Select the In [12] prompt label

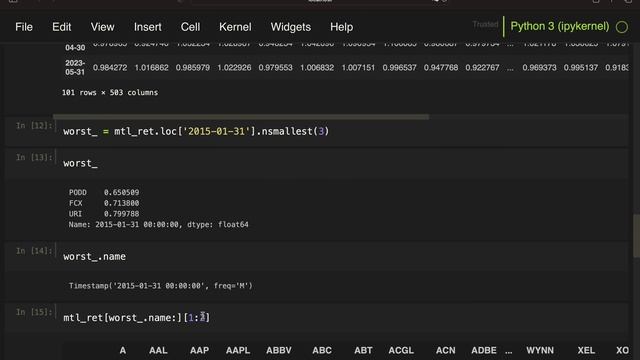coord(34,126)
